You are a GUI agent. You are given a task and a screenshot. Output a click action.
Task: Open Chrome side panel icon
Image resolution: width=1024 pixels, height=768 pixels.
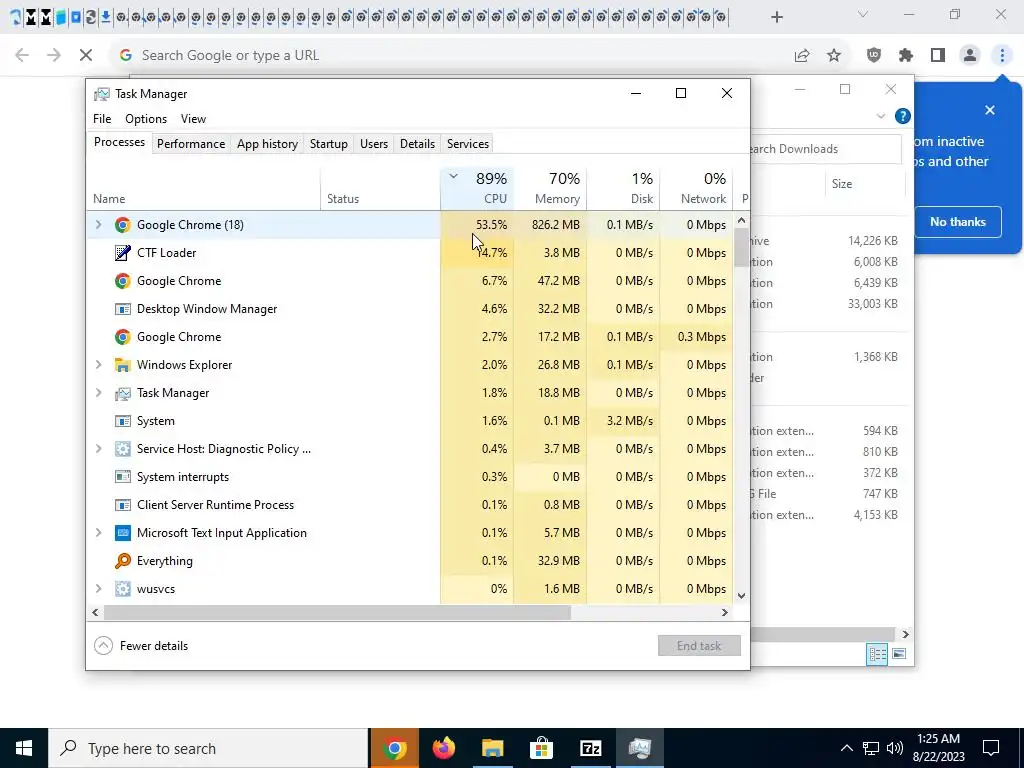click(x=938, y=56)
